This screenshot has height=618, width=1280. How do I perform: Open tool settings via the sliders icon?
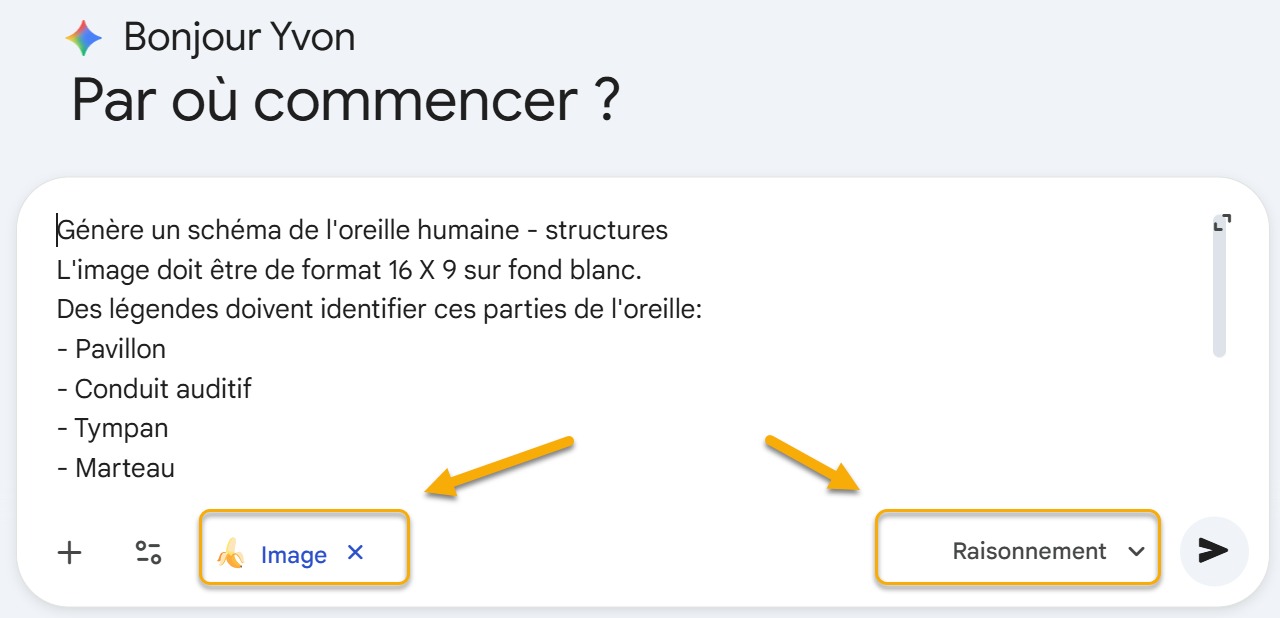point(147,551)
